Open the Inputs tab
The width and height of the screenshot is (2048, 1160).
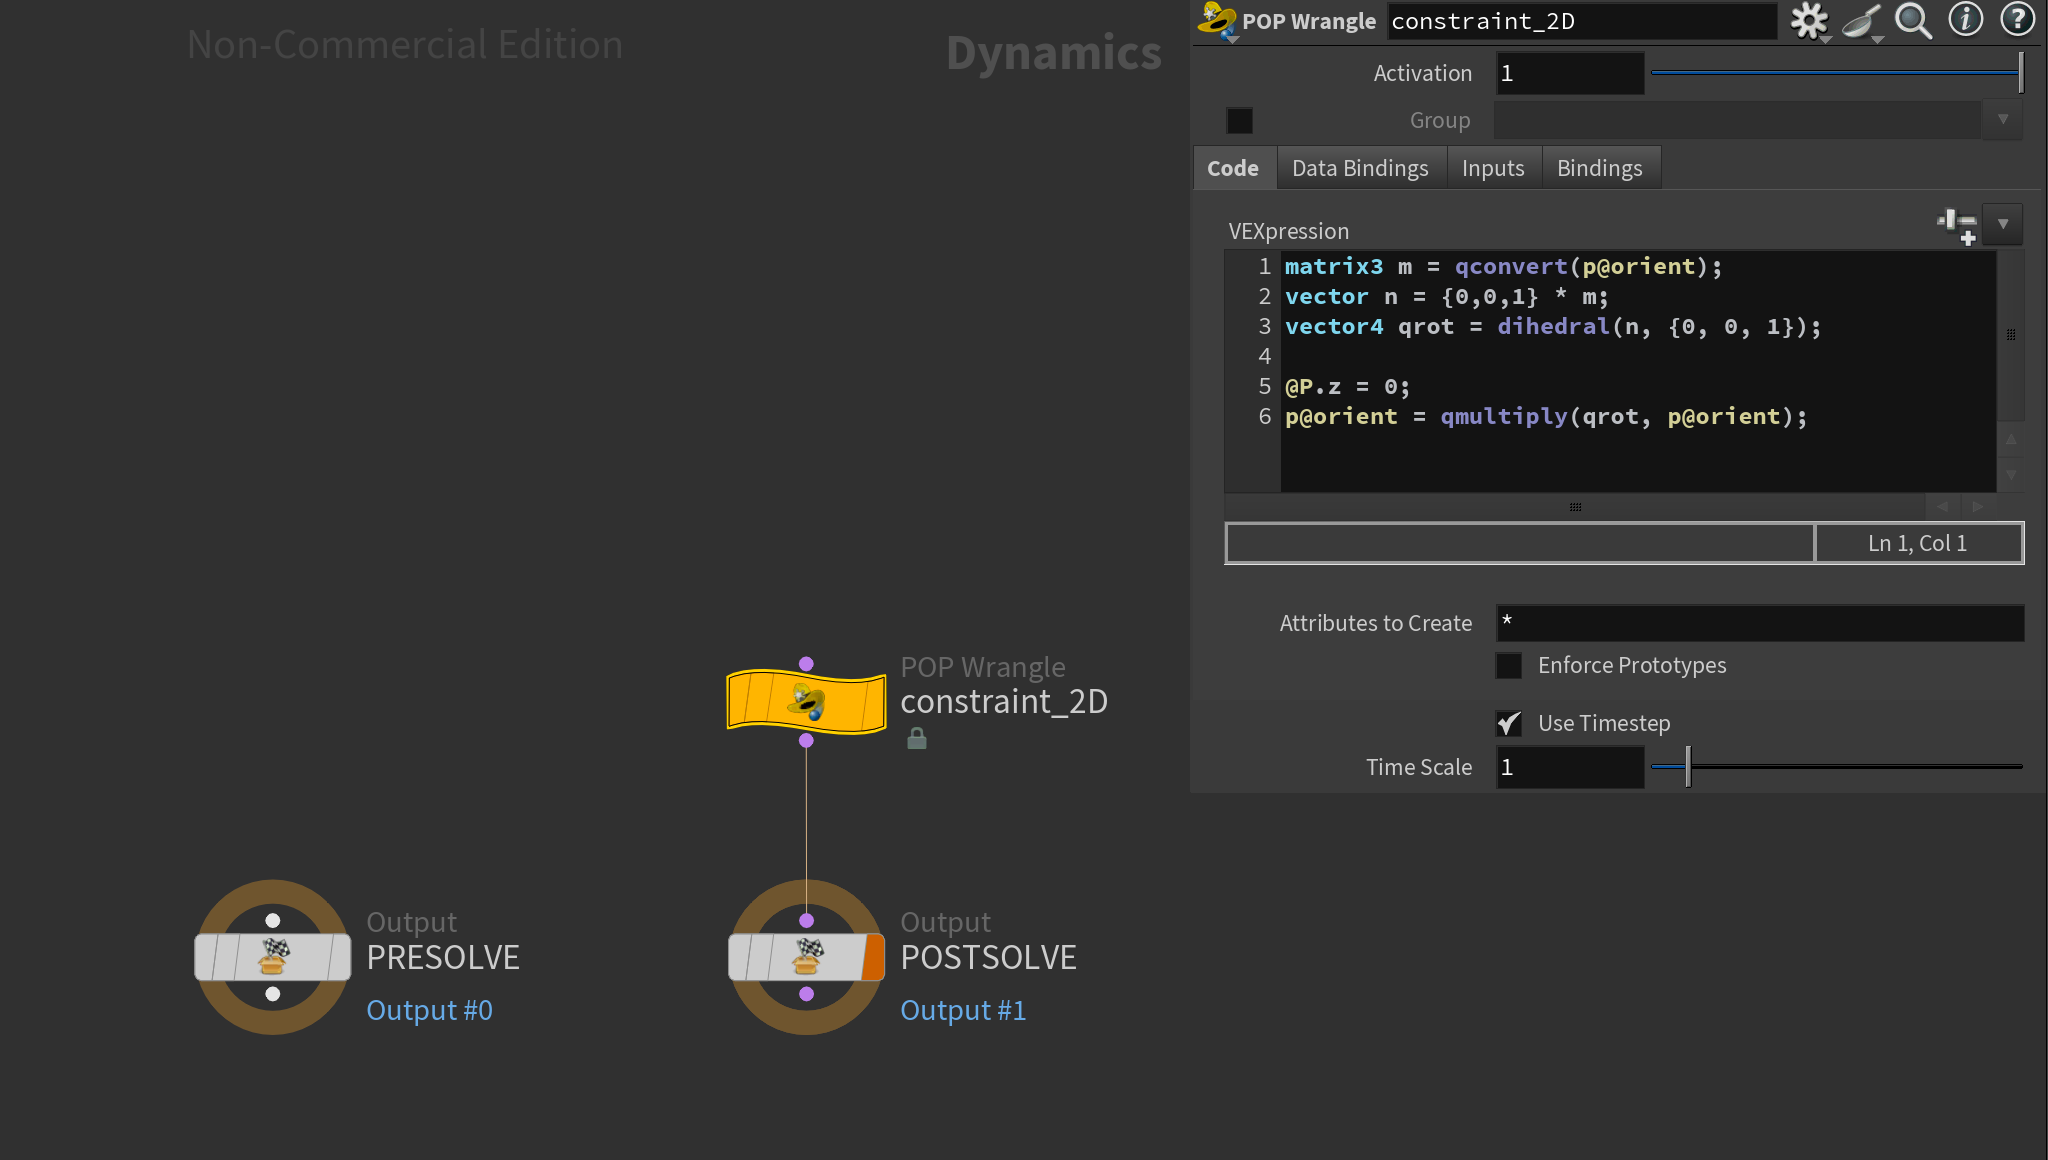click(x=1493, y=168)
